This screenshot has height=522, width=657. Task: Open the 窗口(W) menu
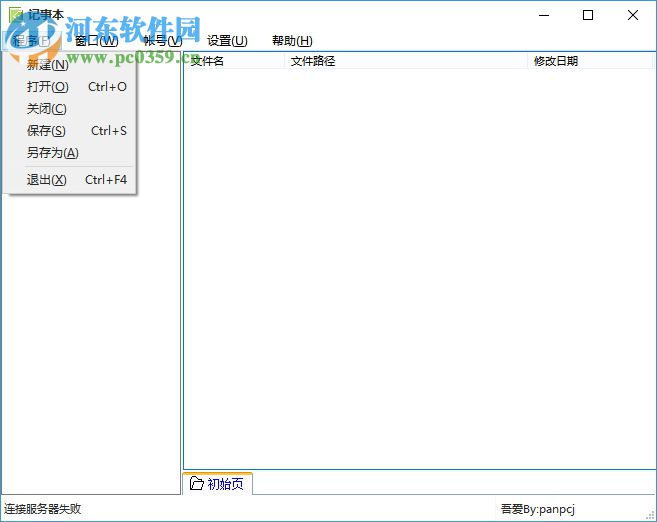point(96,41)
